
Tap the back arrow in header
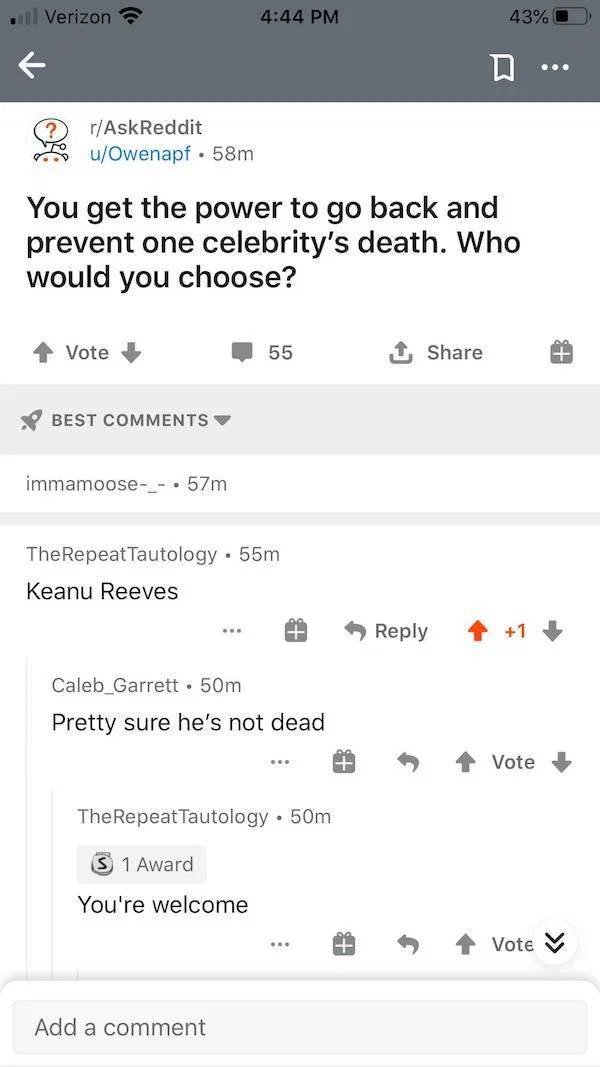click(32, 66)
